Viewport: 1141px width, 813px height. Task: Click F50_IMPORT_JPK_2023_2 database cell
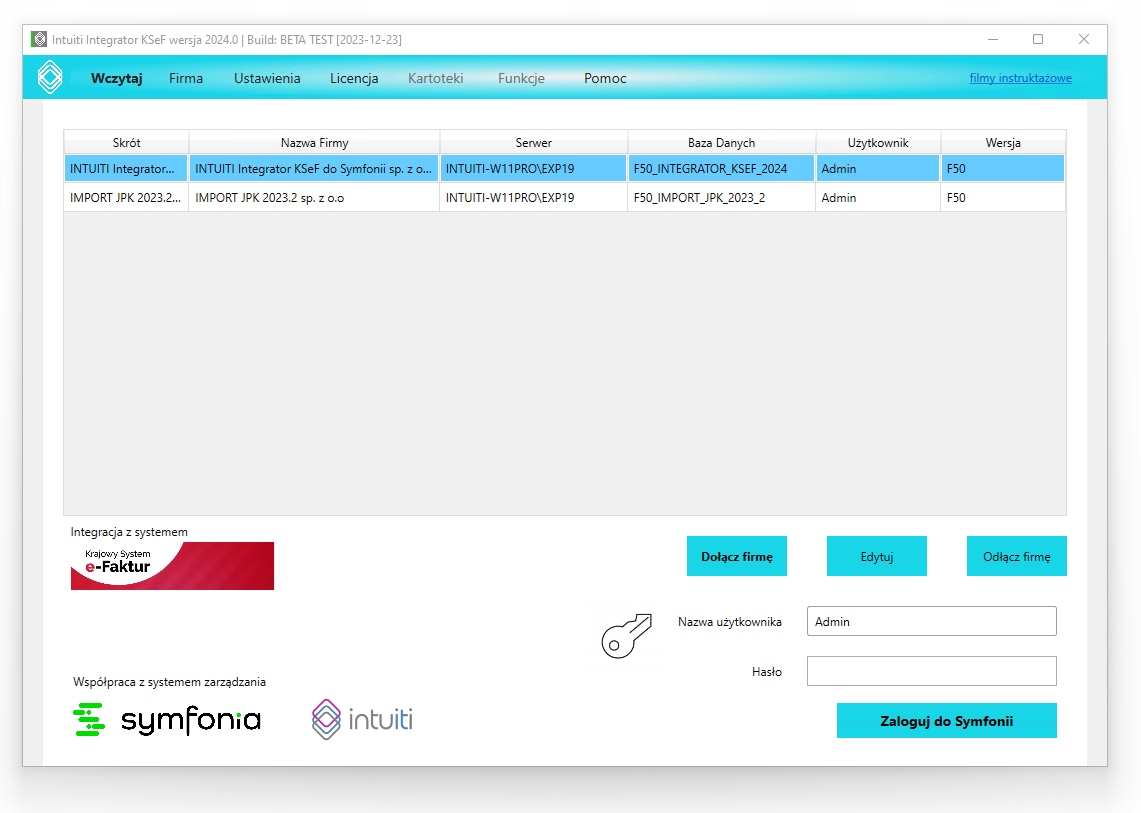pyautogui.click(x=721, y=197)
